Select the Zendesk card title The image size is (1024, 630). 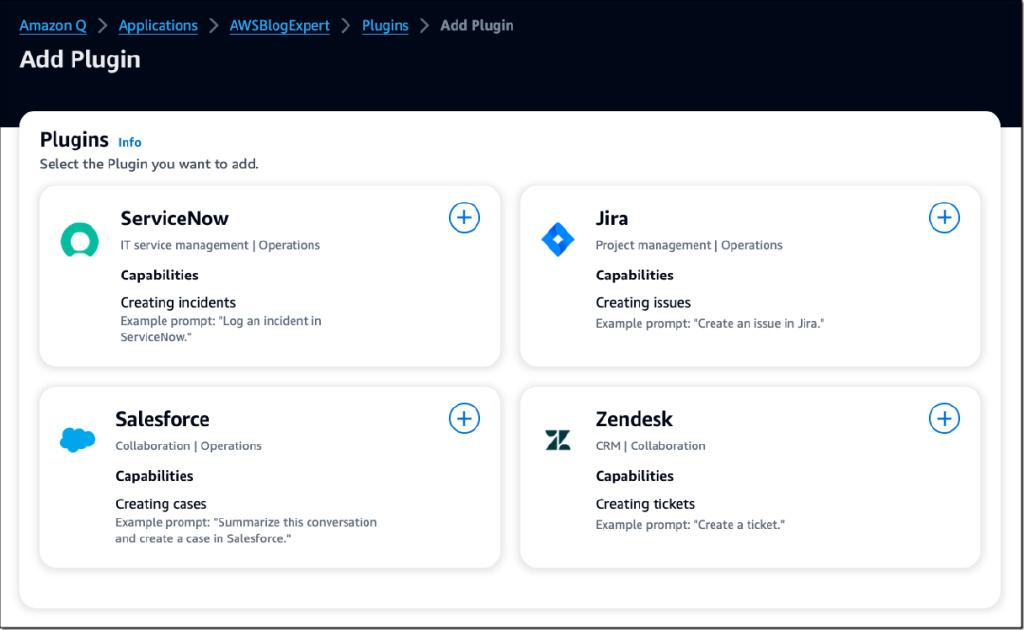coord(634,419)
